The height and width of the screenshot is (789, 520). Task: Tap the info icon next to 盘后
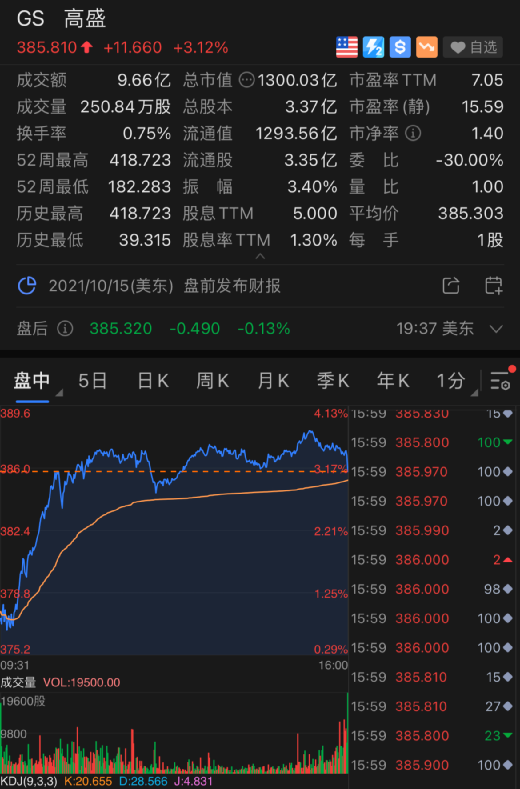coord(65,329)
